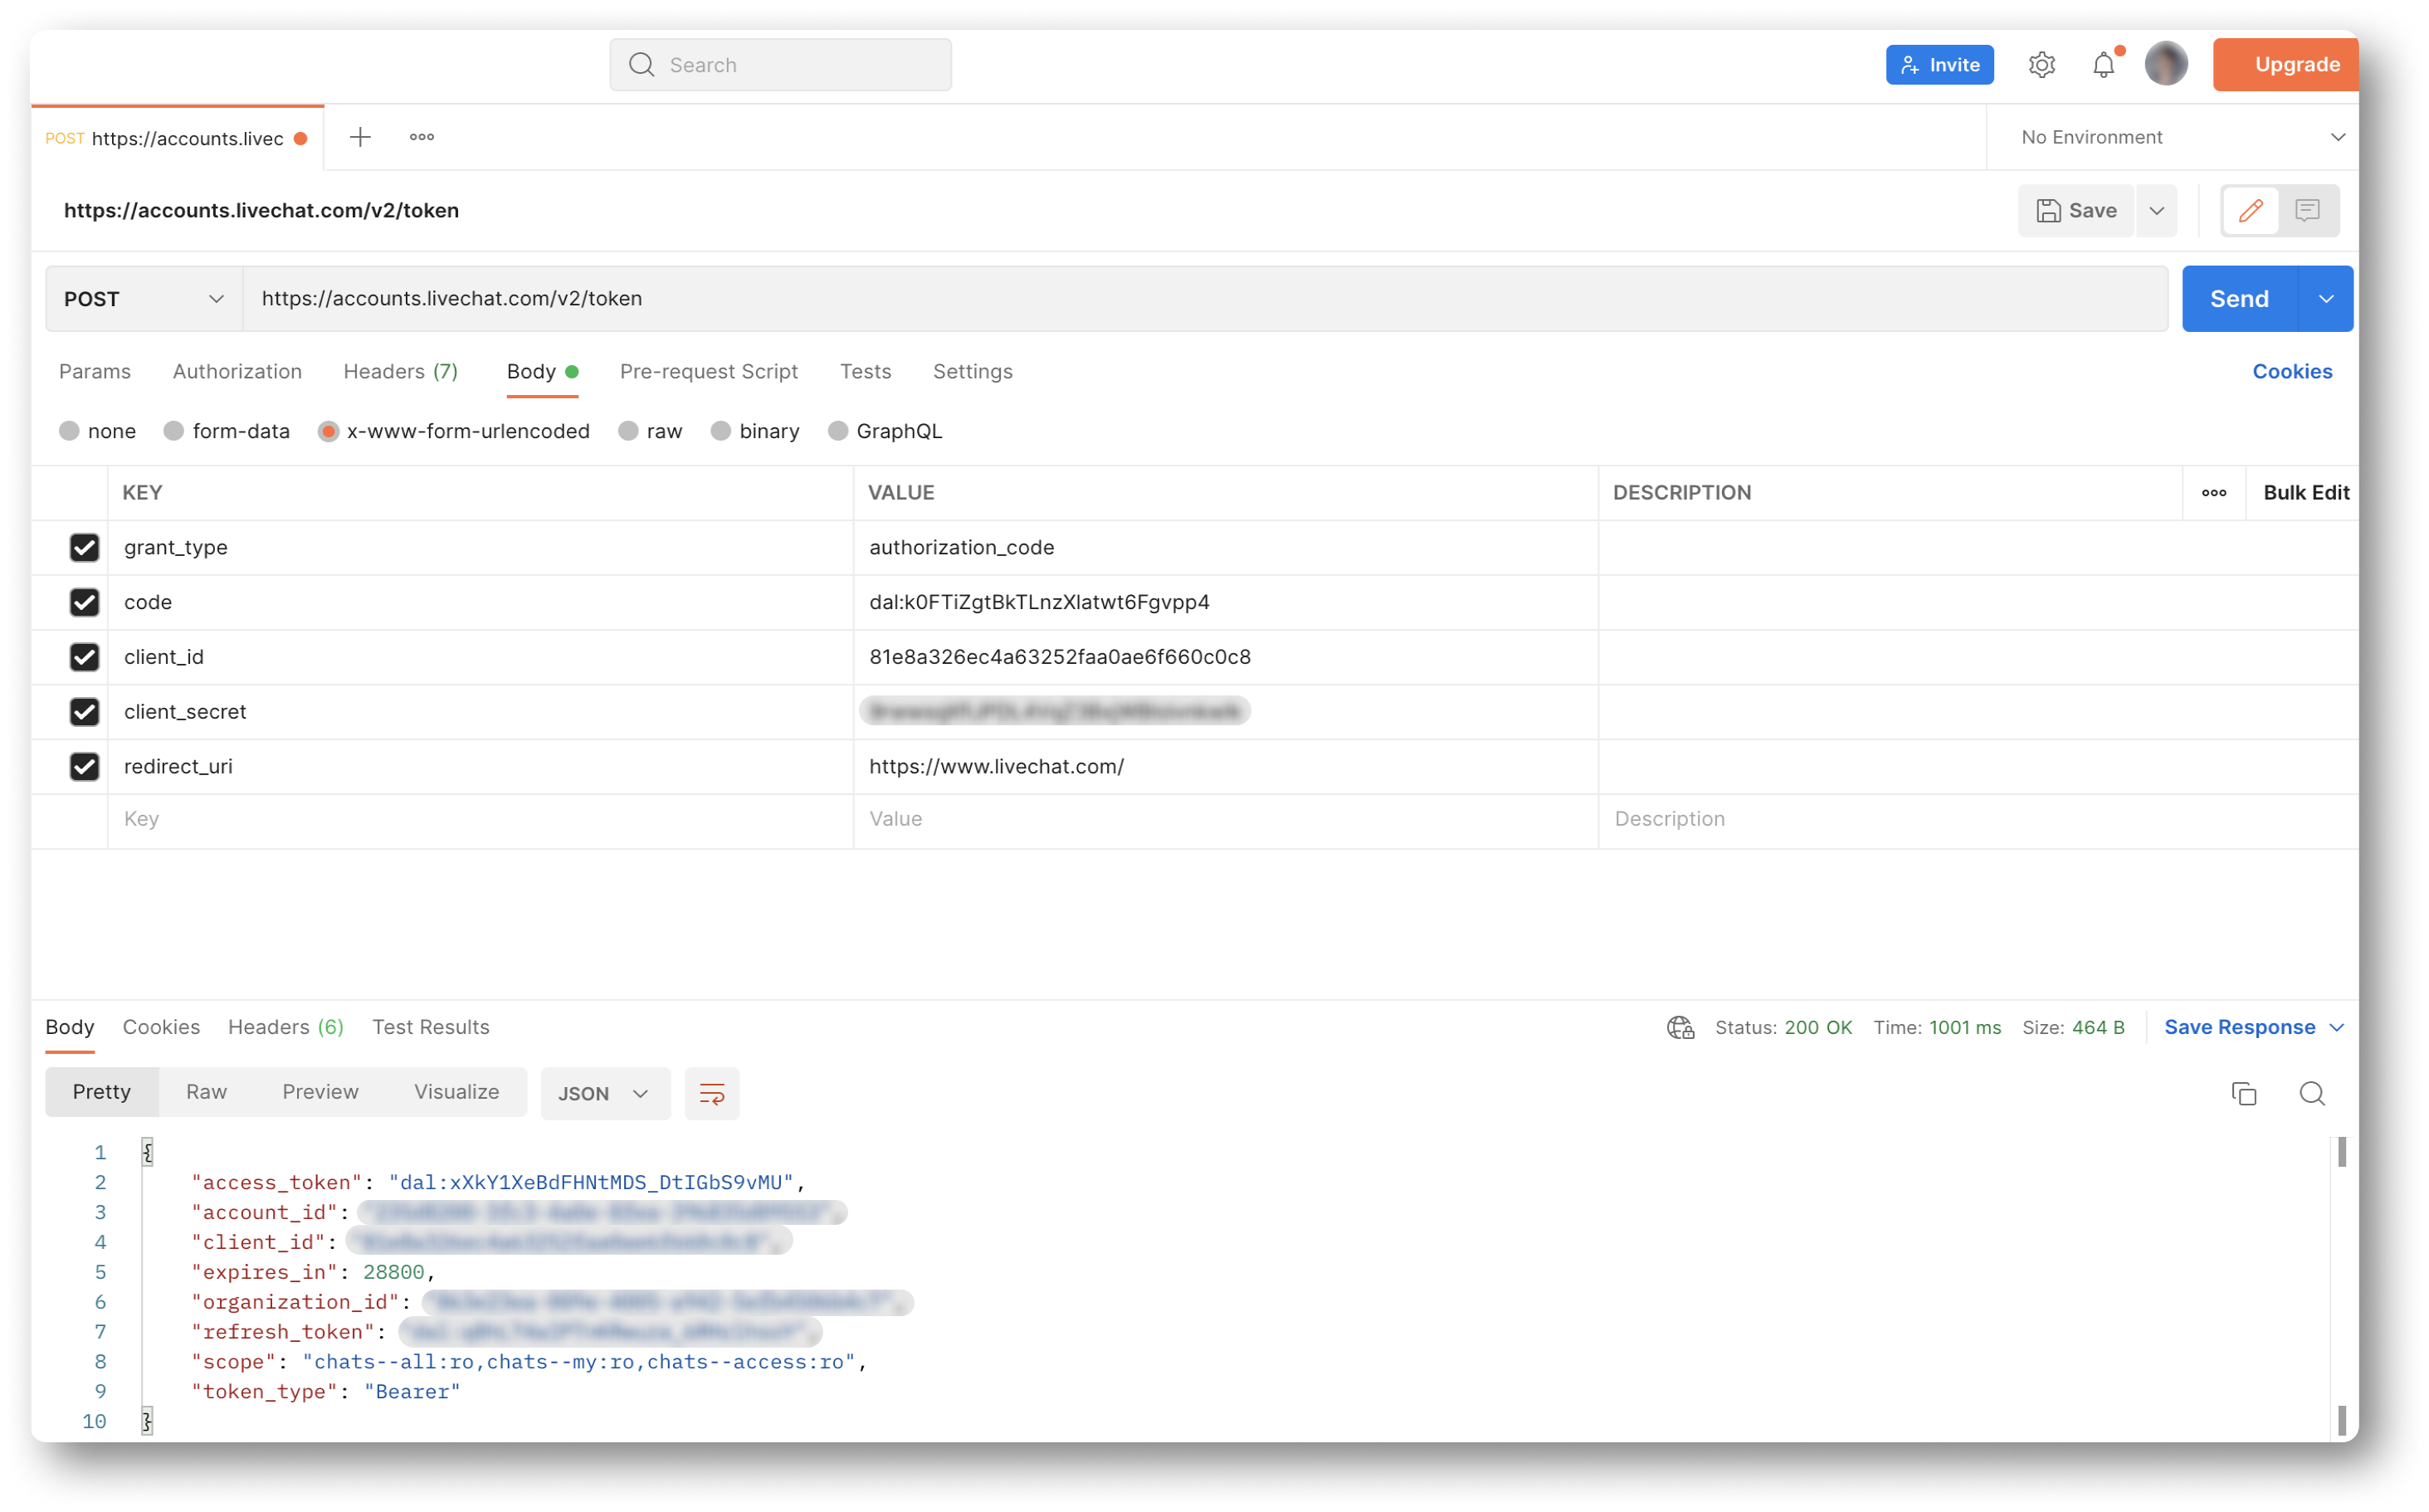Click the Settings gear icon

pyautogui.click(x=2042, y=65)
